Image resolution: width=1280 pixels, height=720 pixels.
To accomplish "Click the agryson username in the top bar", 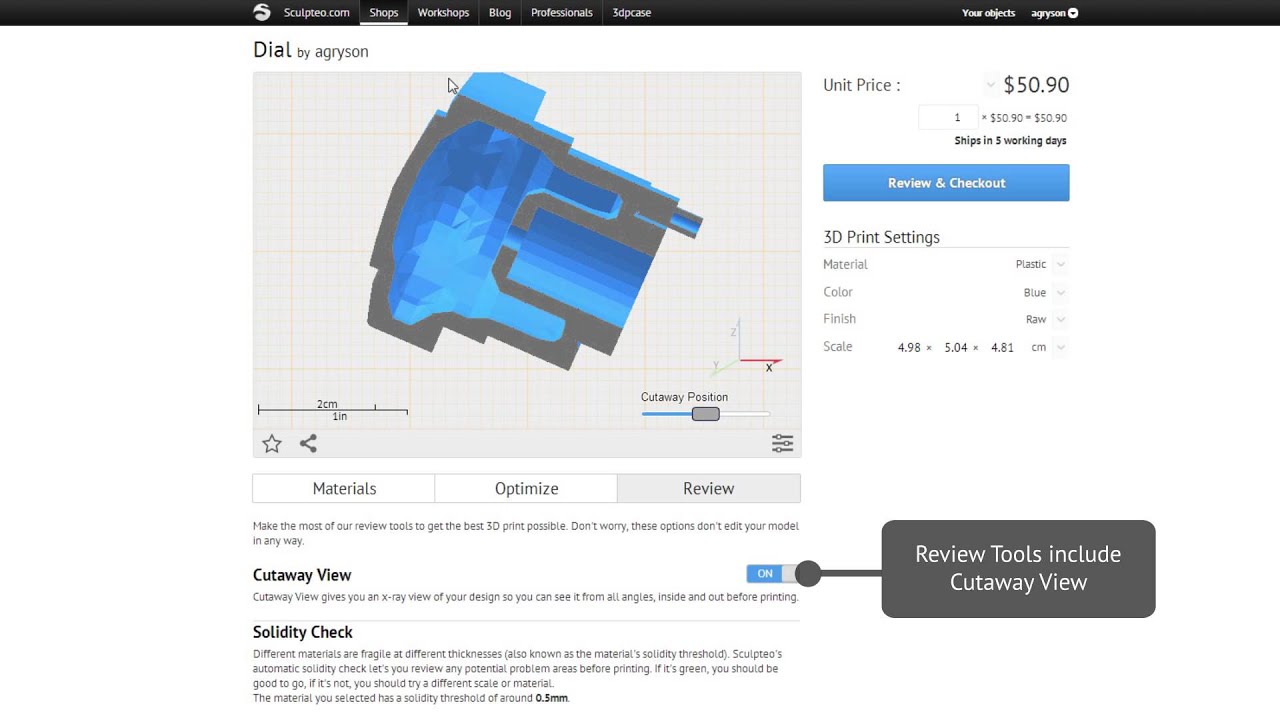I will [x=1048, y=13].
